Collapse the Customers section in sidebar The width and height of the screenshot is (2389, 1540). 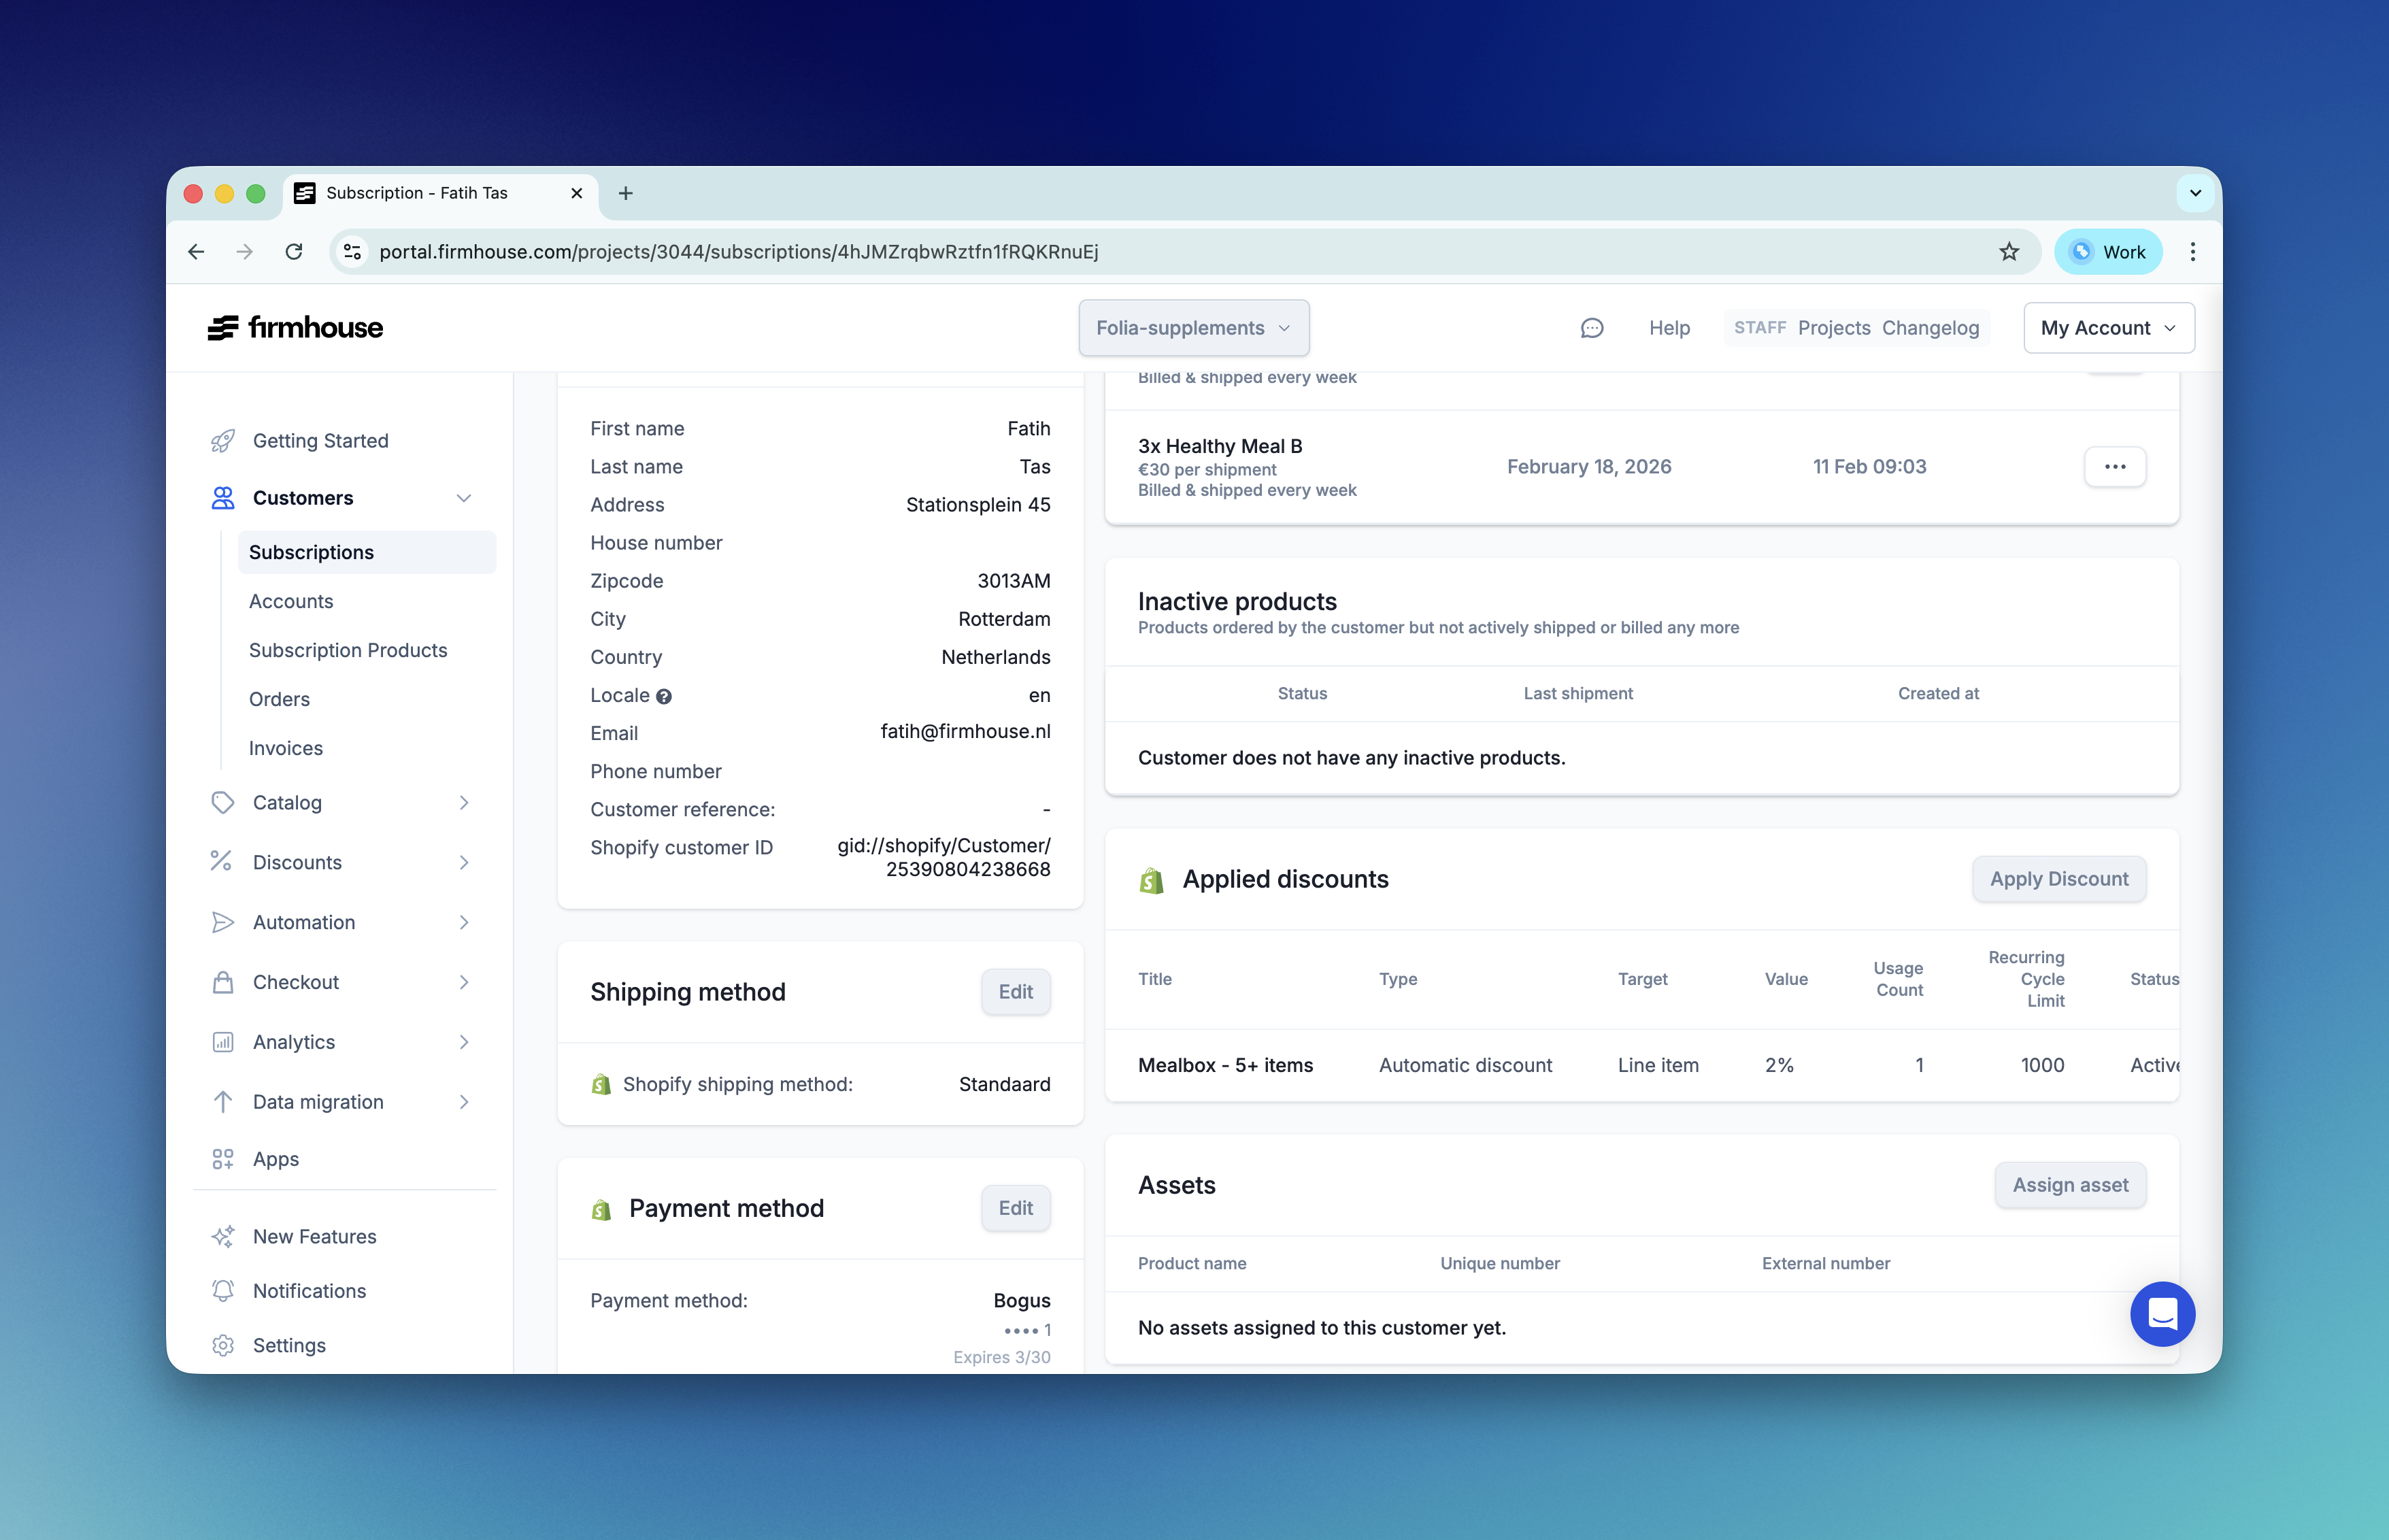[463, 497]
